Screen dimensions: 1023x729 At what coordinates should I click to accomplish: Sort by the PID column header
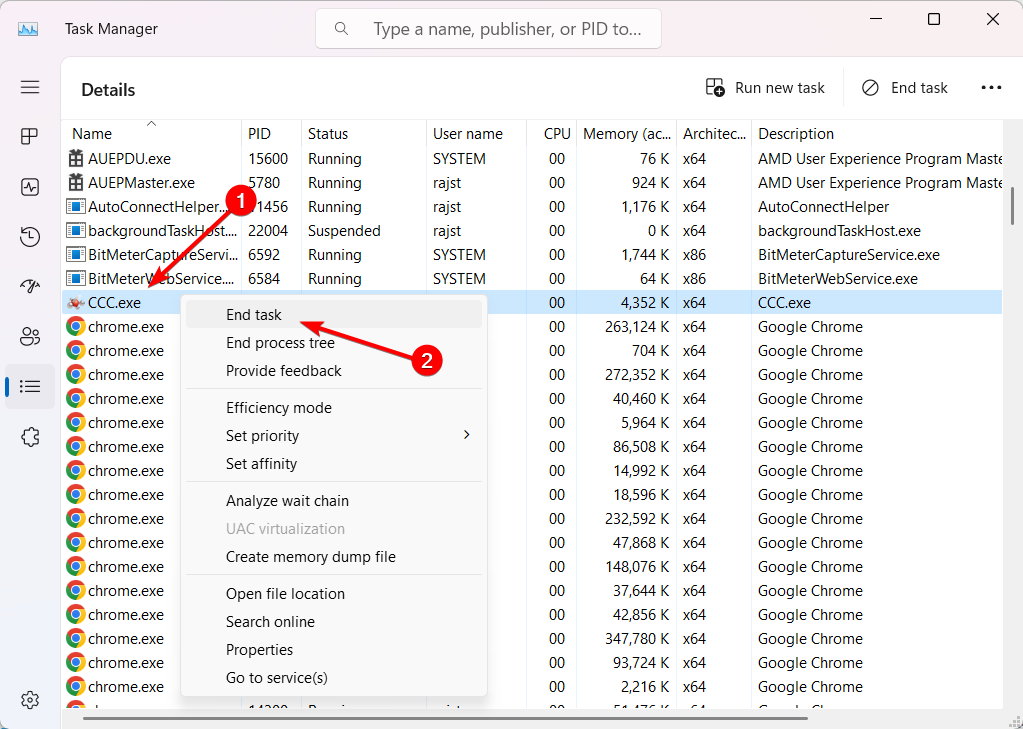tap(271, 133)
